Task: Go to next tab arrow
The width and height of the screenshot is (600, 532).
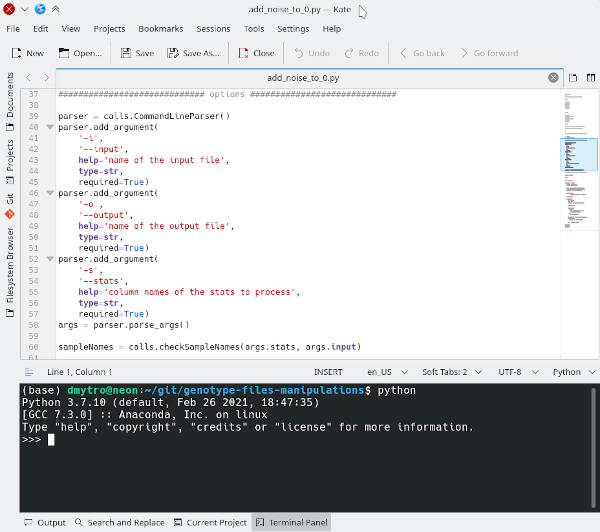Action: [x=46, y=78]
